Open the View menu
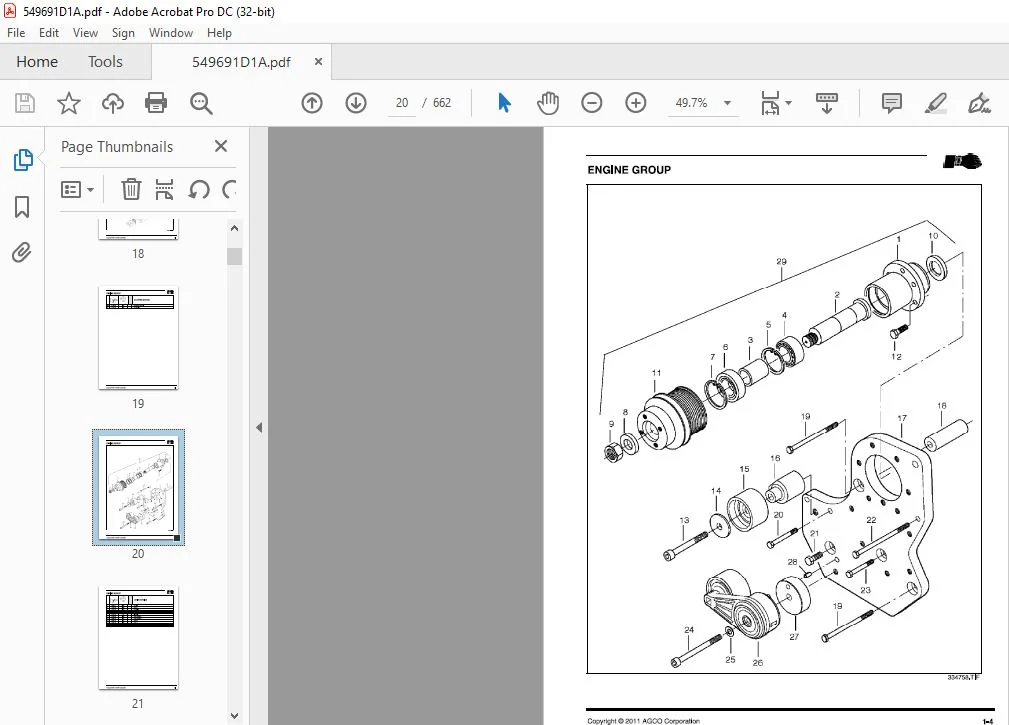1009x725 pixels. click(x=85, y=33)
